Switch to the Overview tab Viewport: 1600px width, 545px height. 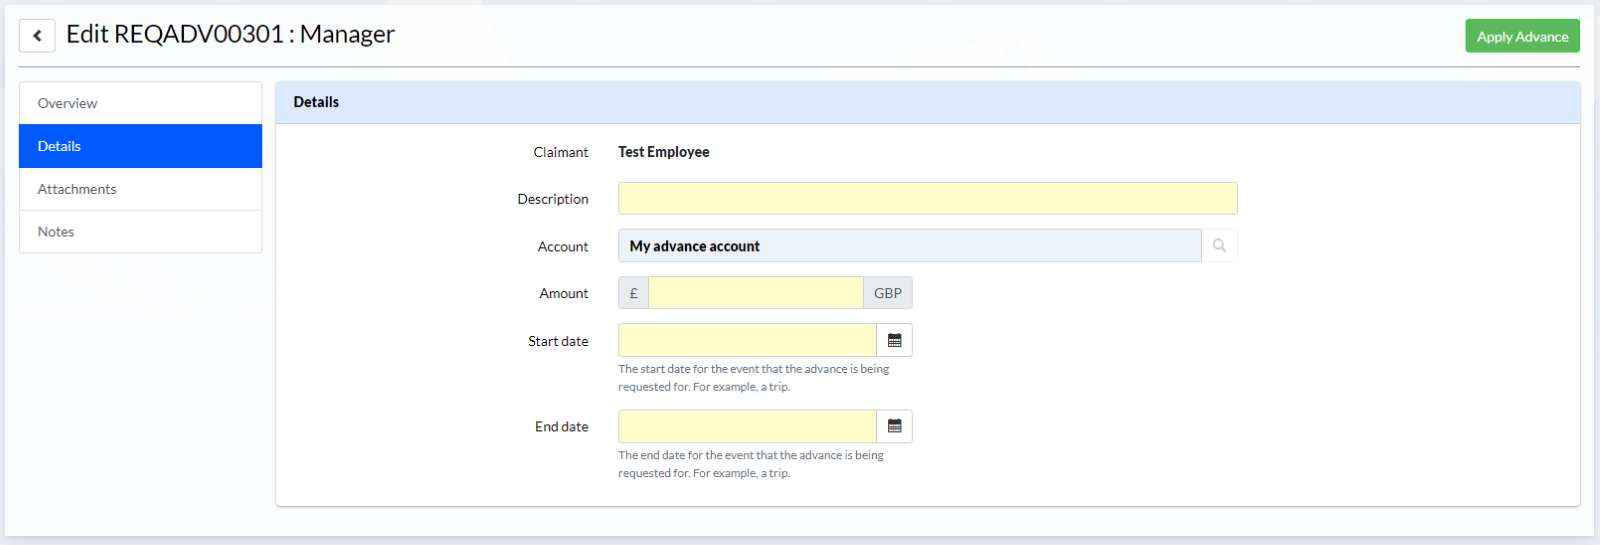point(140,103)
